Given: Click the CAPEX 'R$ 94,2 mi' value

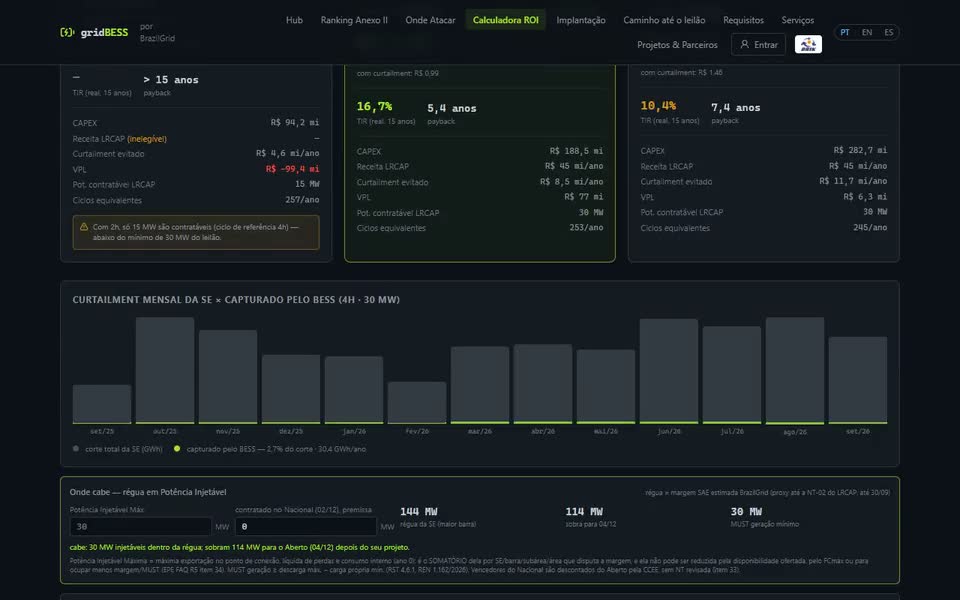Looking at the screenshot, I should [x=294, y=122].
